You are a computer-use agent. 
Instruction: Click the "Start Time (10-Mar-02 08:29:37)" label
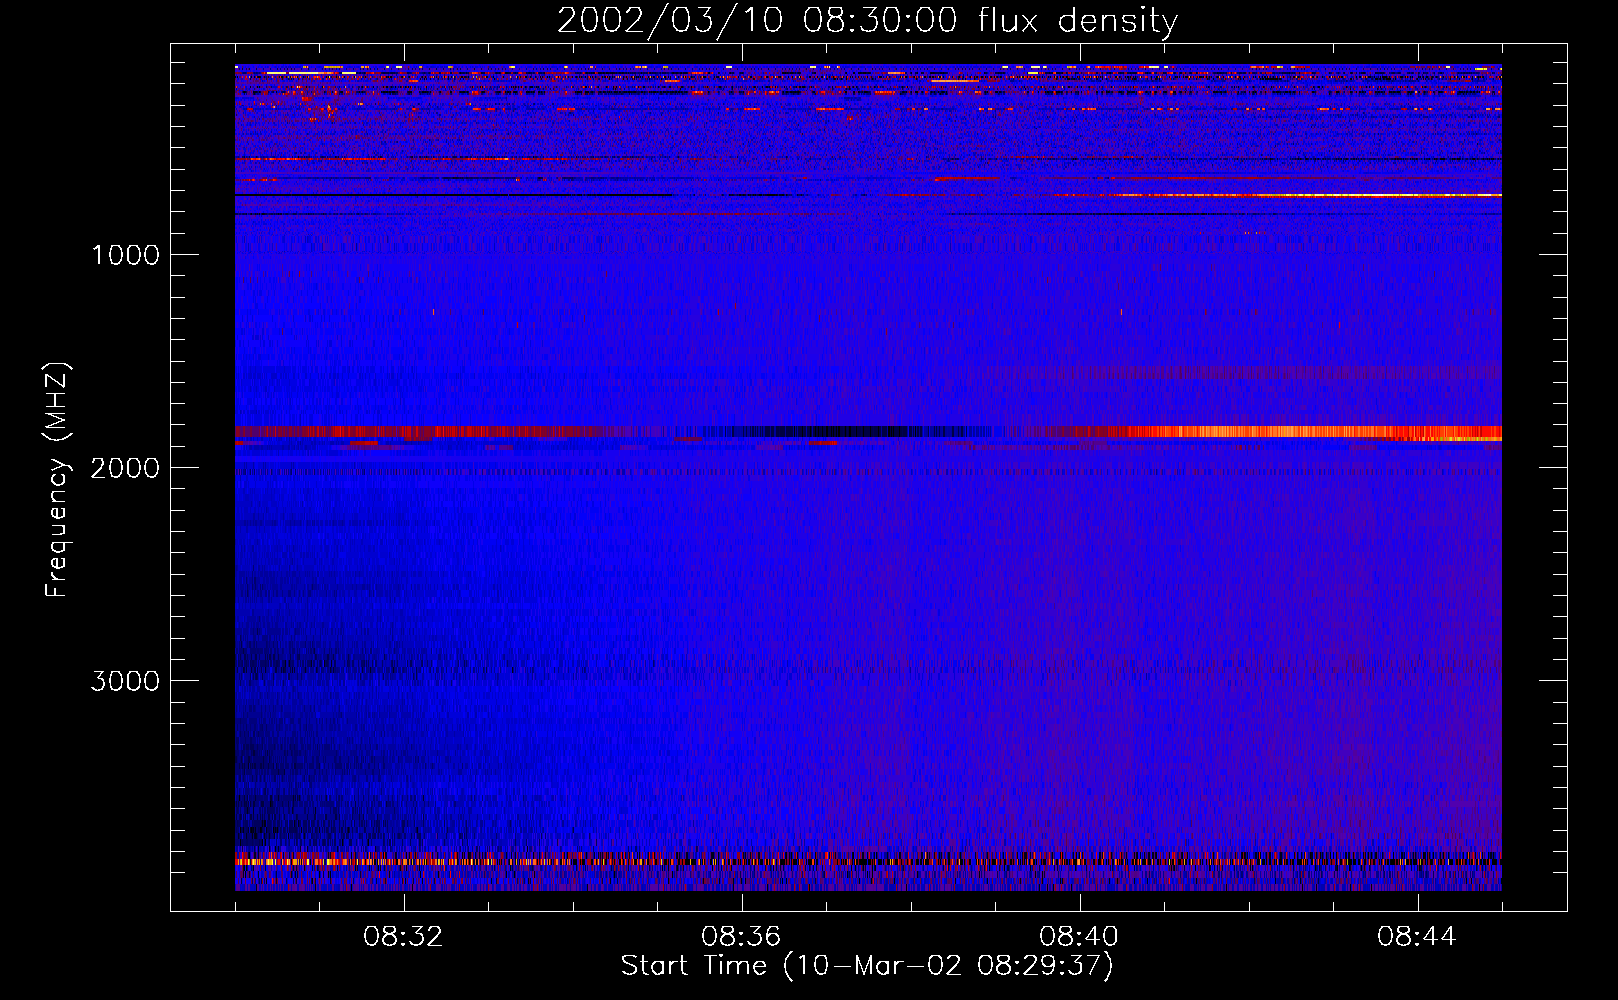[x=867, y=966]
